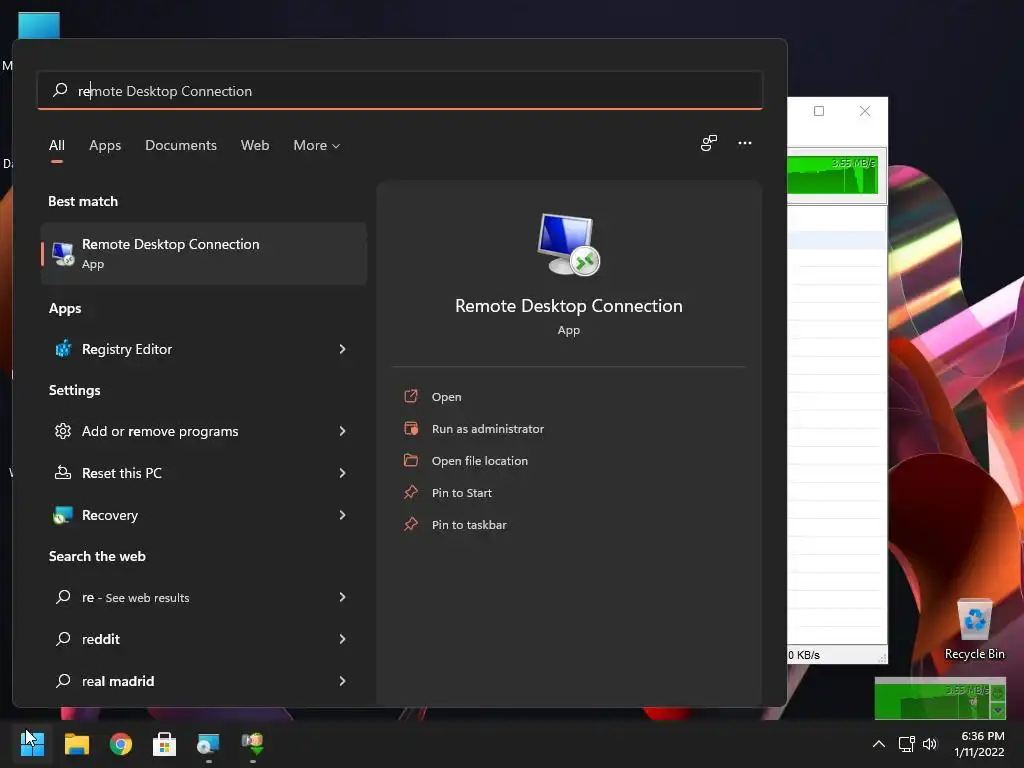Screen dimensions: 1024x768
Task: Click 'Add or remove programs' result text
Action: point(160,431)
